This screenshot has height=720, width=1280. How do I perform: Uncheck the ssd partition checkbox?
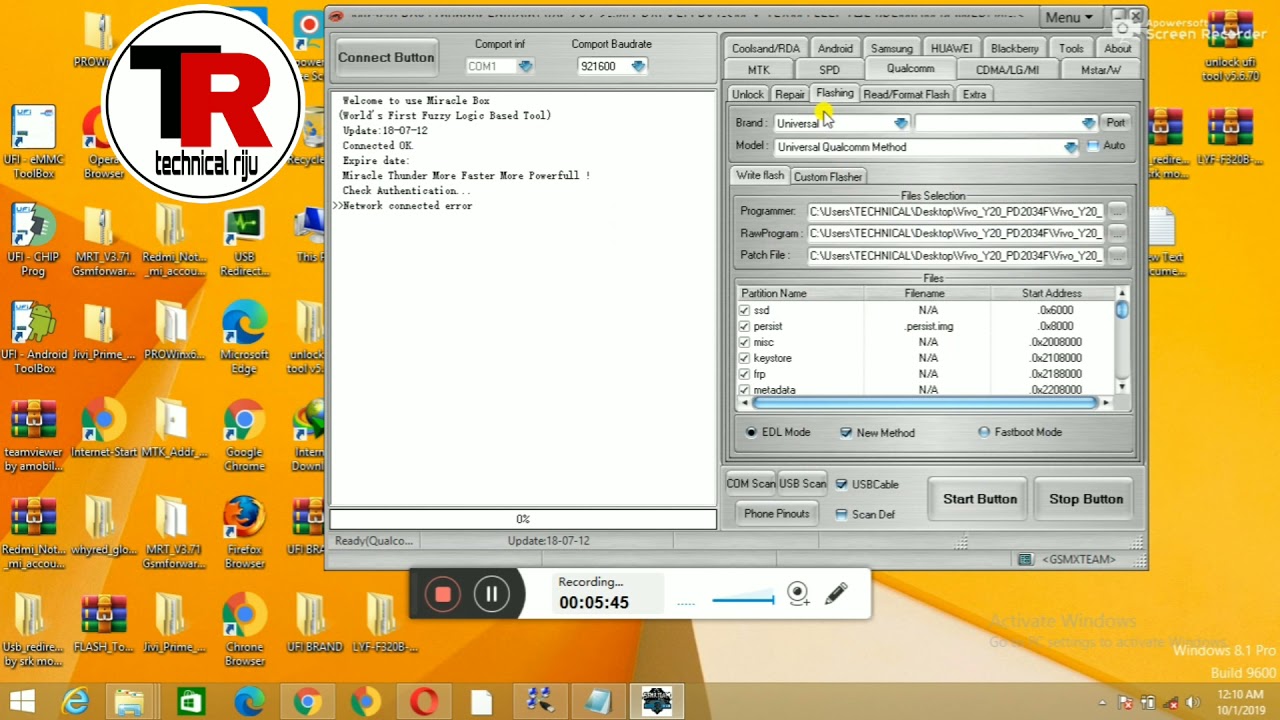point(744,310)
